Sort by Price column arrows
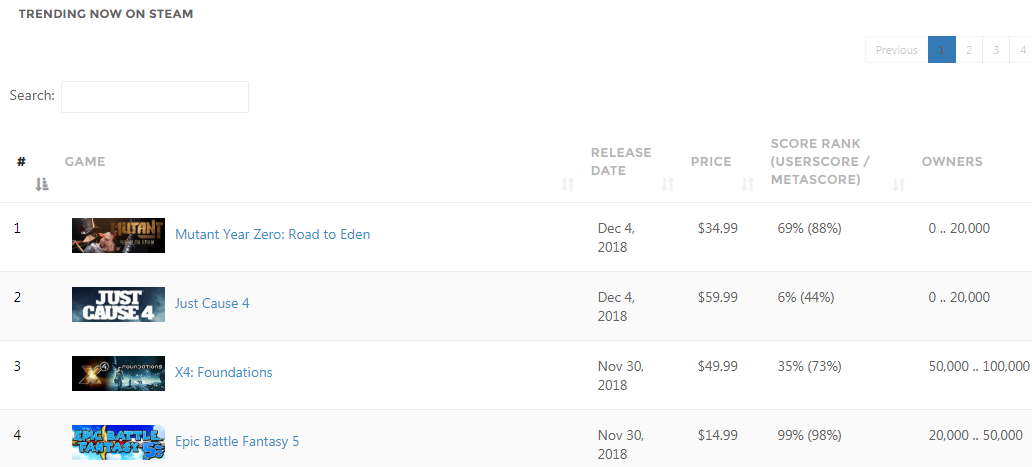1032x467 pixels. 748,185
